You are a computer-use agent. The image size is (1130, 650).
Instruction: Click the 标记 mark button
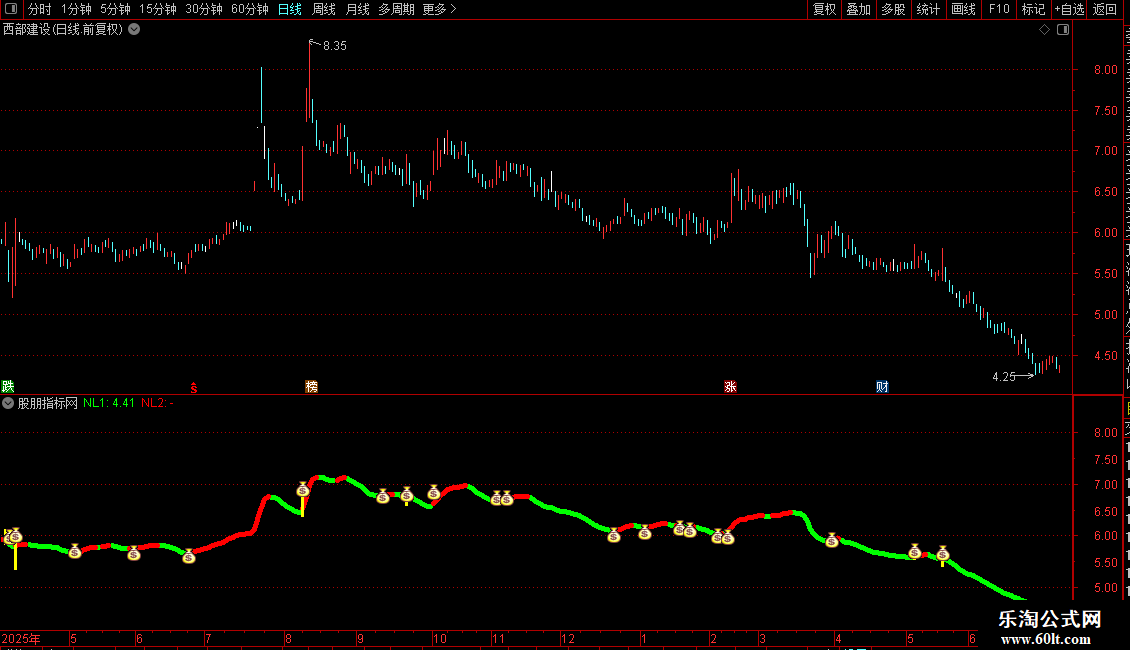tap(1033, 9)
